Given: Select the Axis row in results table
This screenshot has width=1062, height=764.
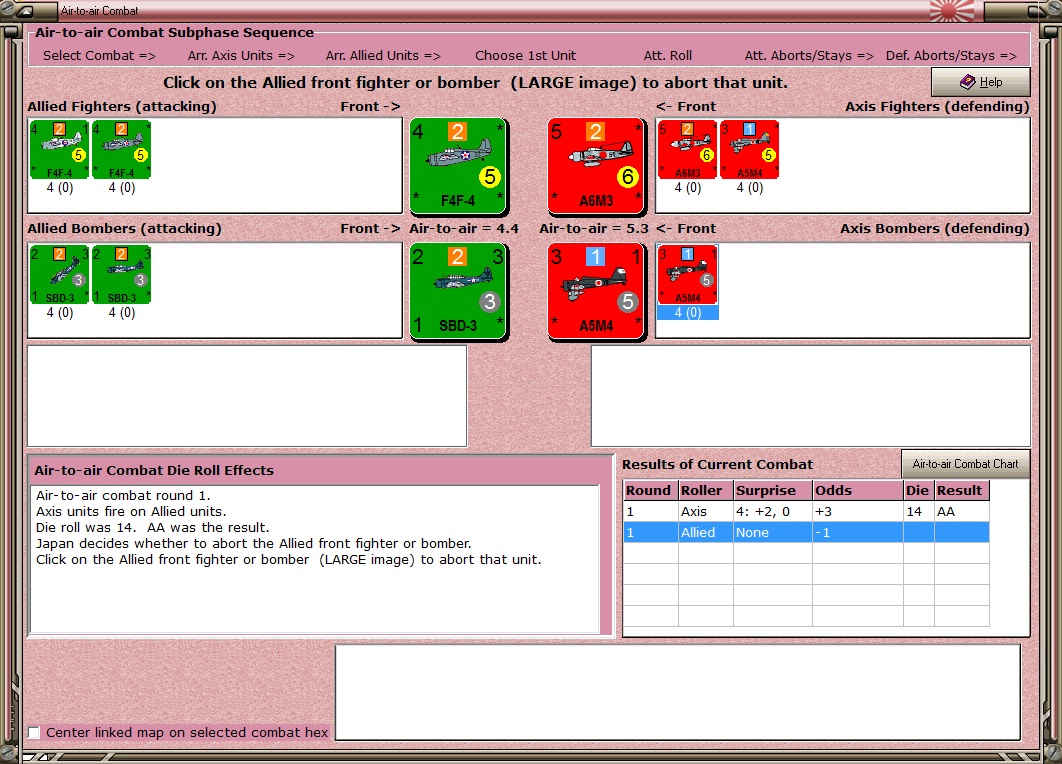Looking at the screenshot, I should click(x=806, y=511).
